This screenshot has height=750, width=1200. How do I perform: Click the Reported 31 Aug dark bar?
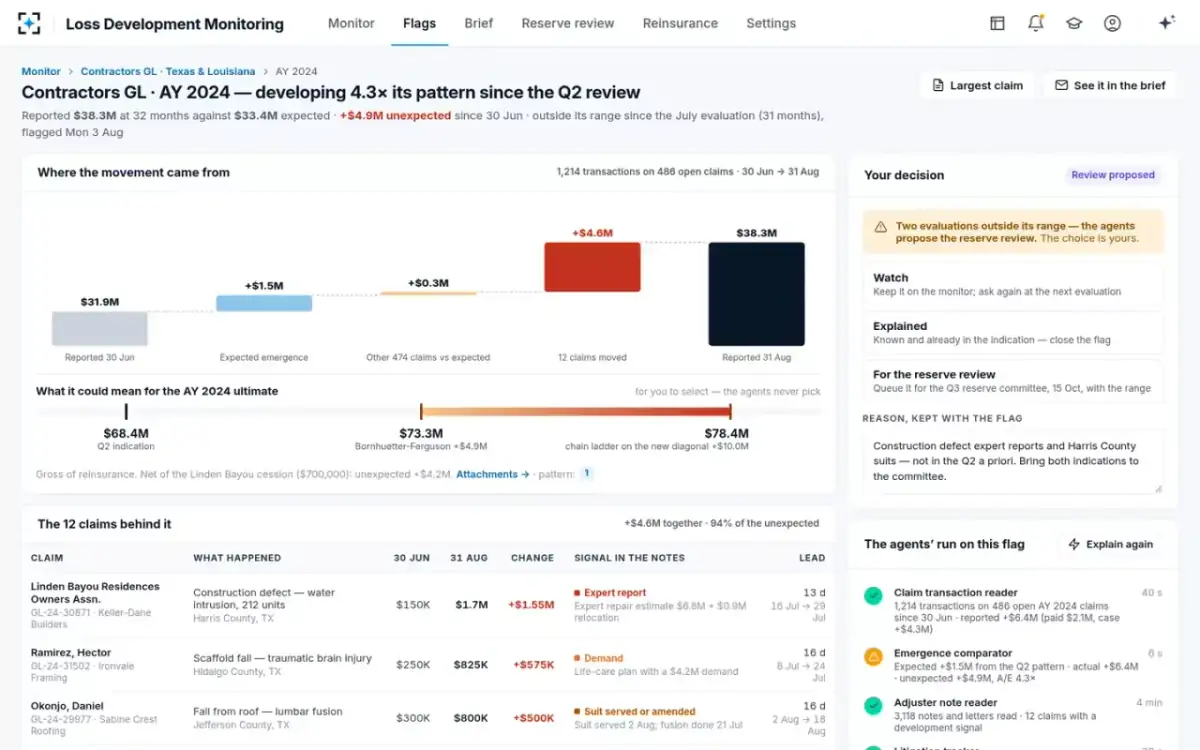tap(756, 294)
